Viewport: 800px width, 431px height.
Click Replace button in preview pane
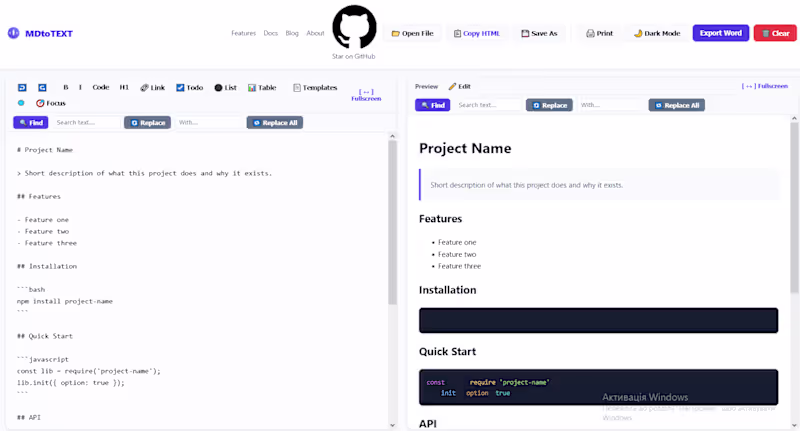[549, 105]
